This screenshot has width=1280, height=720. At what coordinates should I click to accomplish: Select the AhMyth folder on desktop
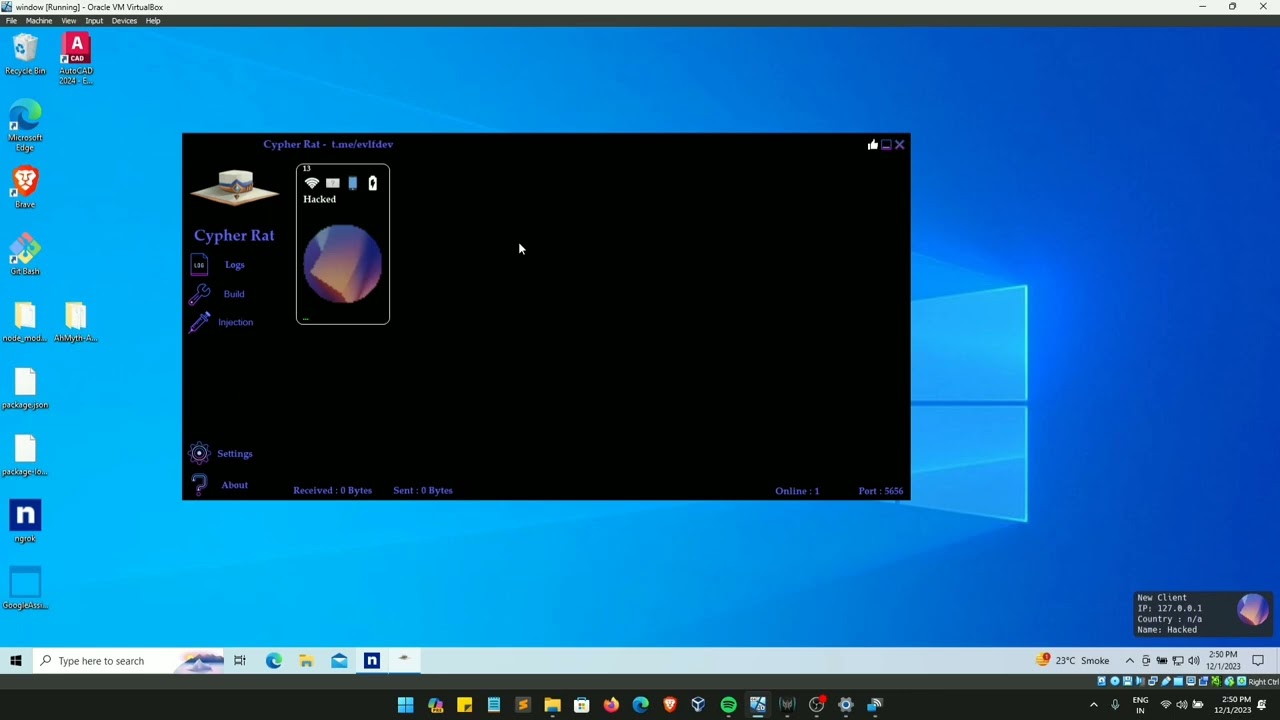[76, 322]
